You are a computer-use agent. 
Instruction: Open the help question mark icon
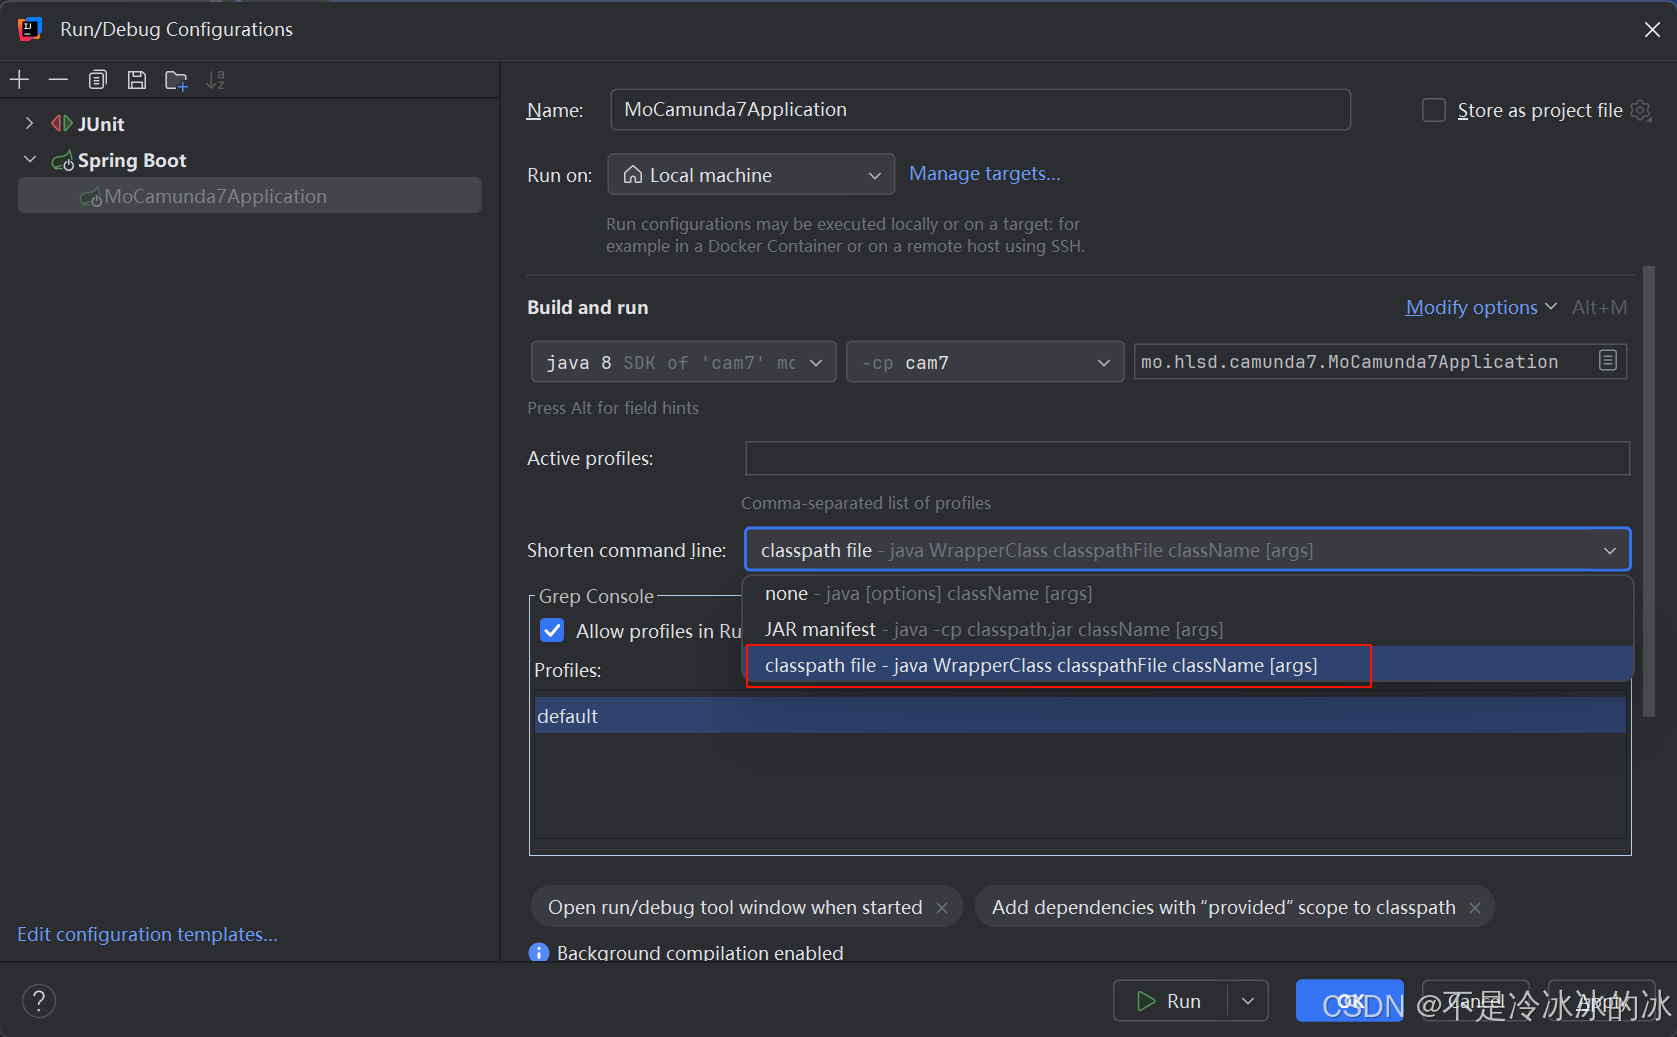point(39,1000)
